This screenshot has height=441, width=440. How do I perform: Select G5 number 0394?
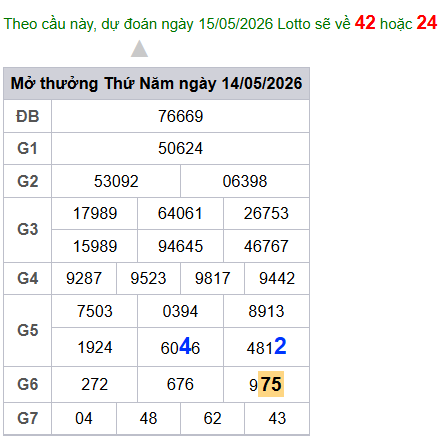click(180, 311)
